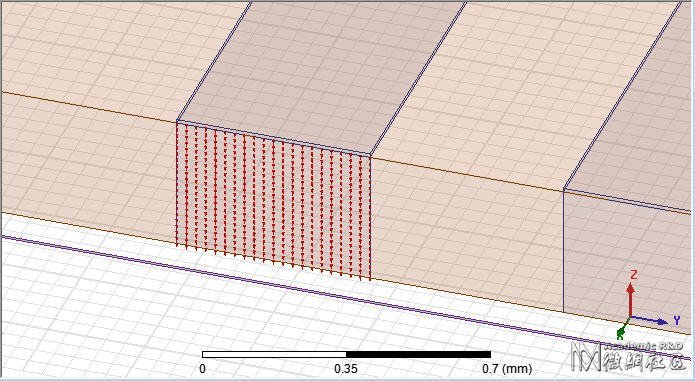This screenshot has height=381, width=695.
Task: Click the Y label on the coordinate triad
Action: (676, 320)
